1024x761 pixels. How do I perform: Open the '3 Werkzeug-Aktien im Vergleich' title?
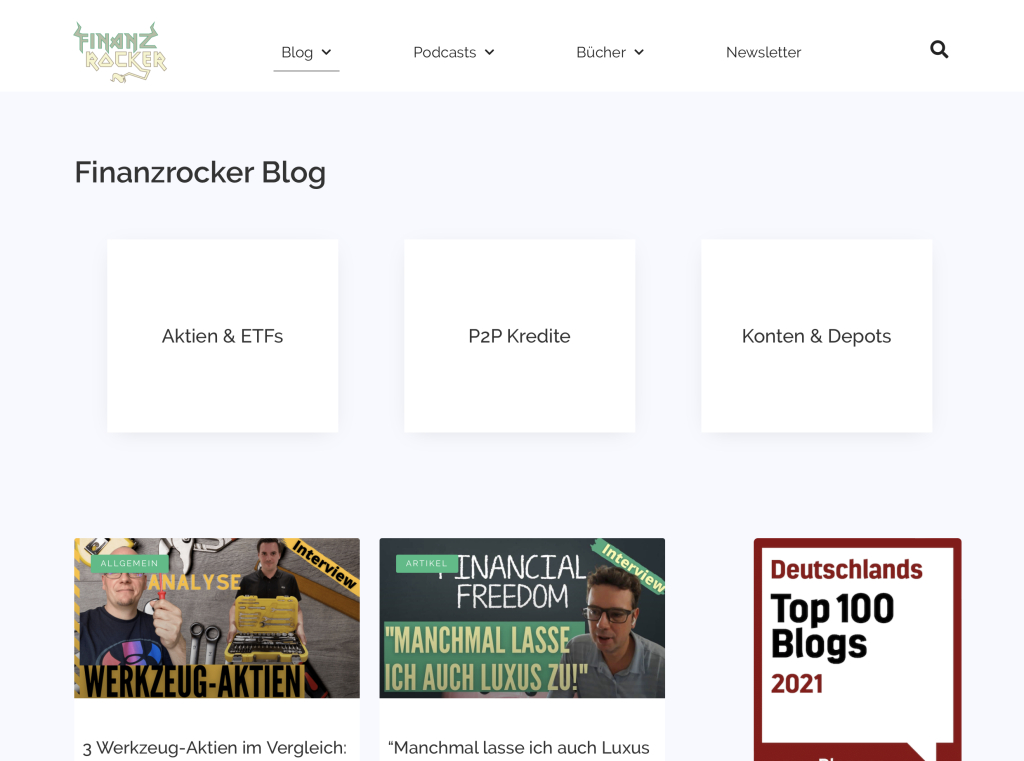(215, 748)
